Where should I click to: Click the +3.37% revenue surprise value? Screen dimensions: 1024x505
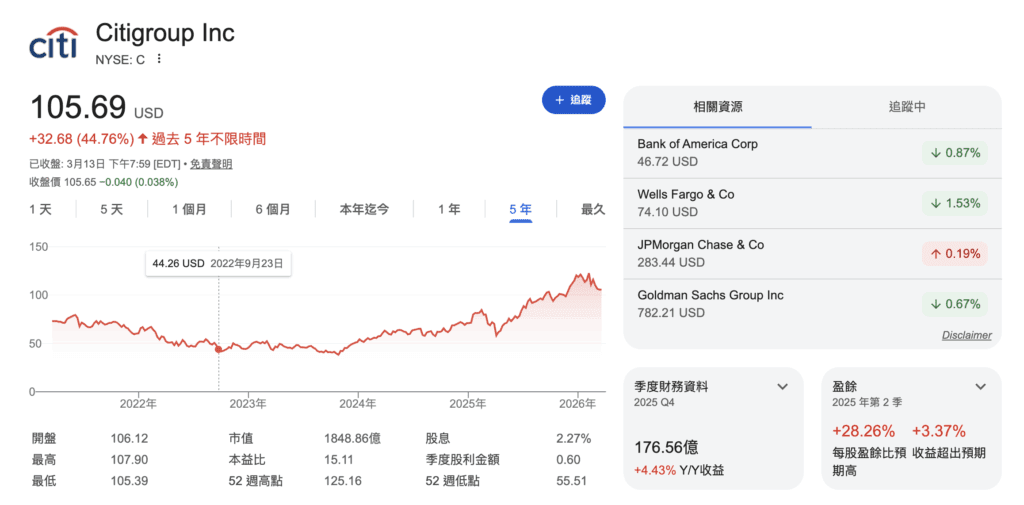click(x=938, y=431)
